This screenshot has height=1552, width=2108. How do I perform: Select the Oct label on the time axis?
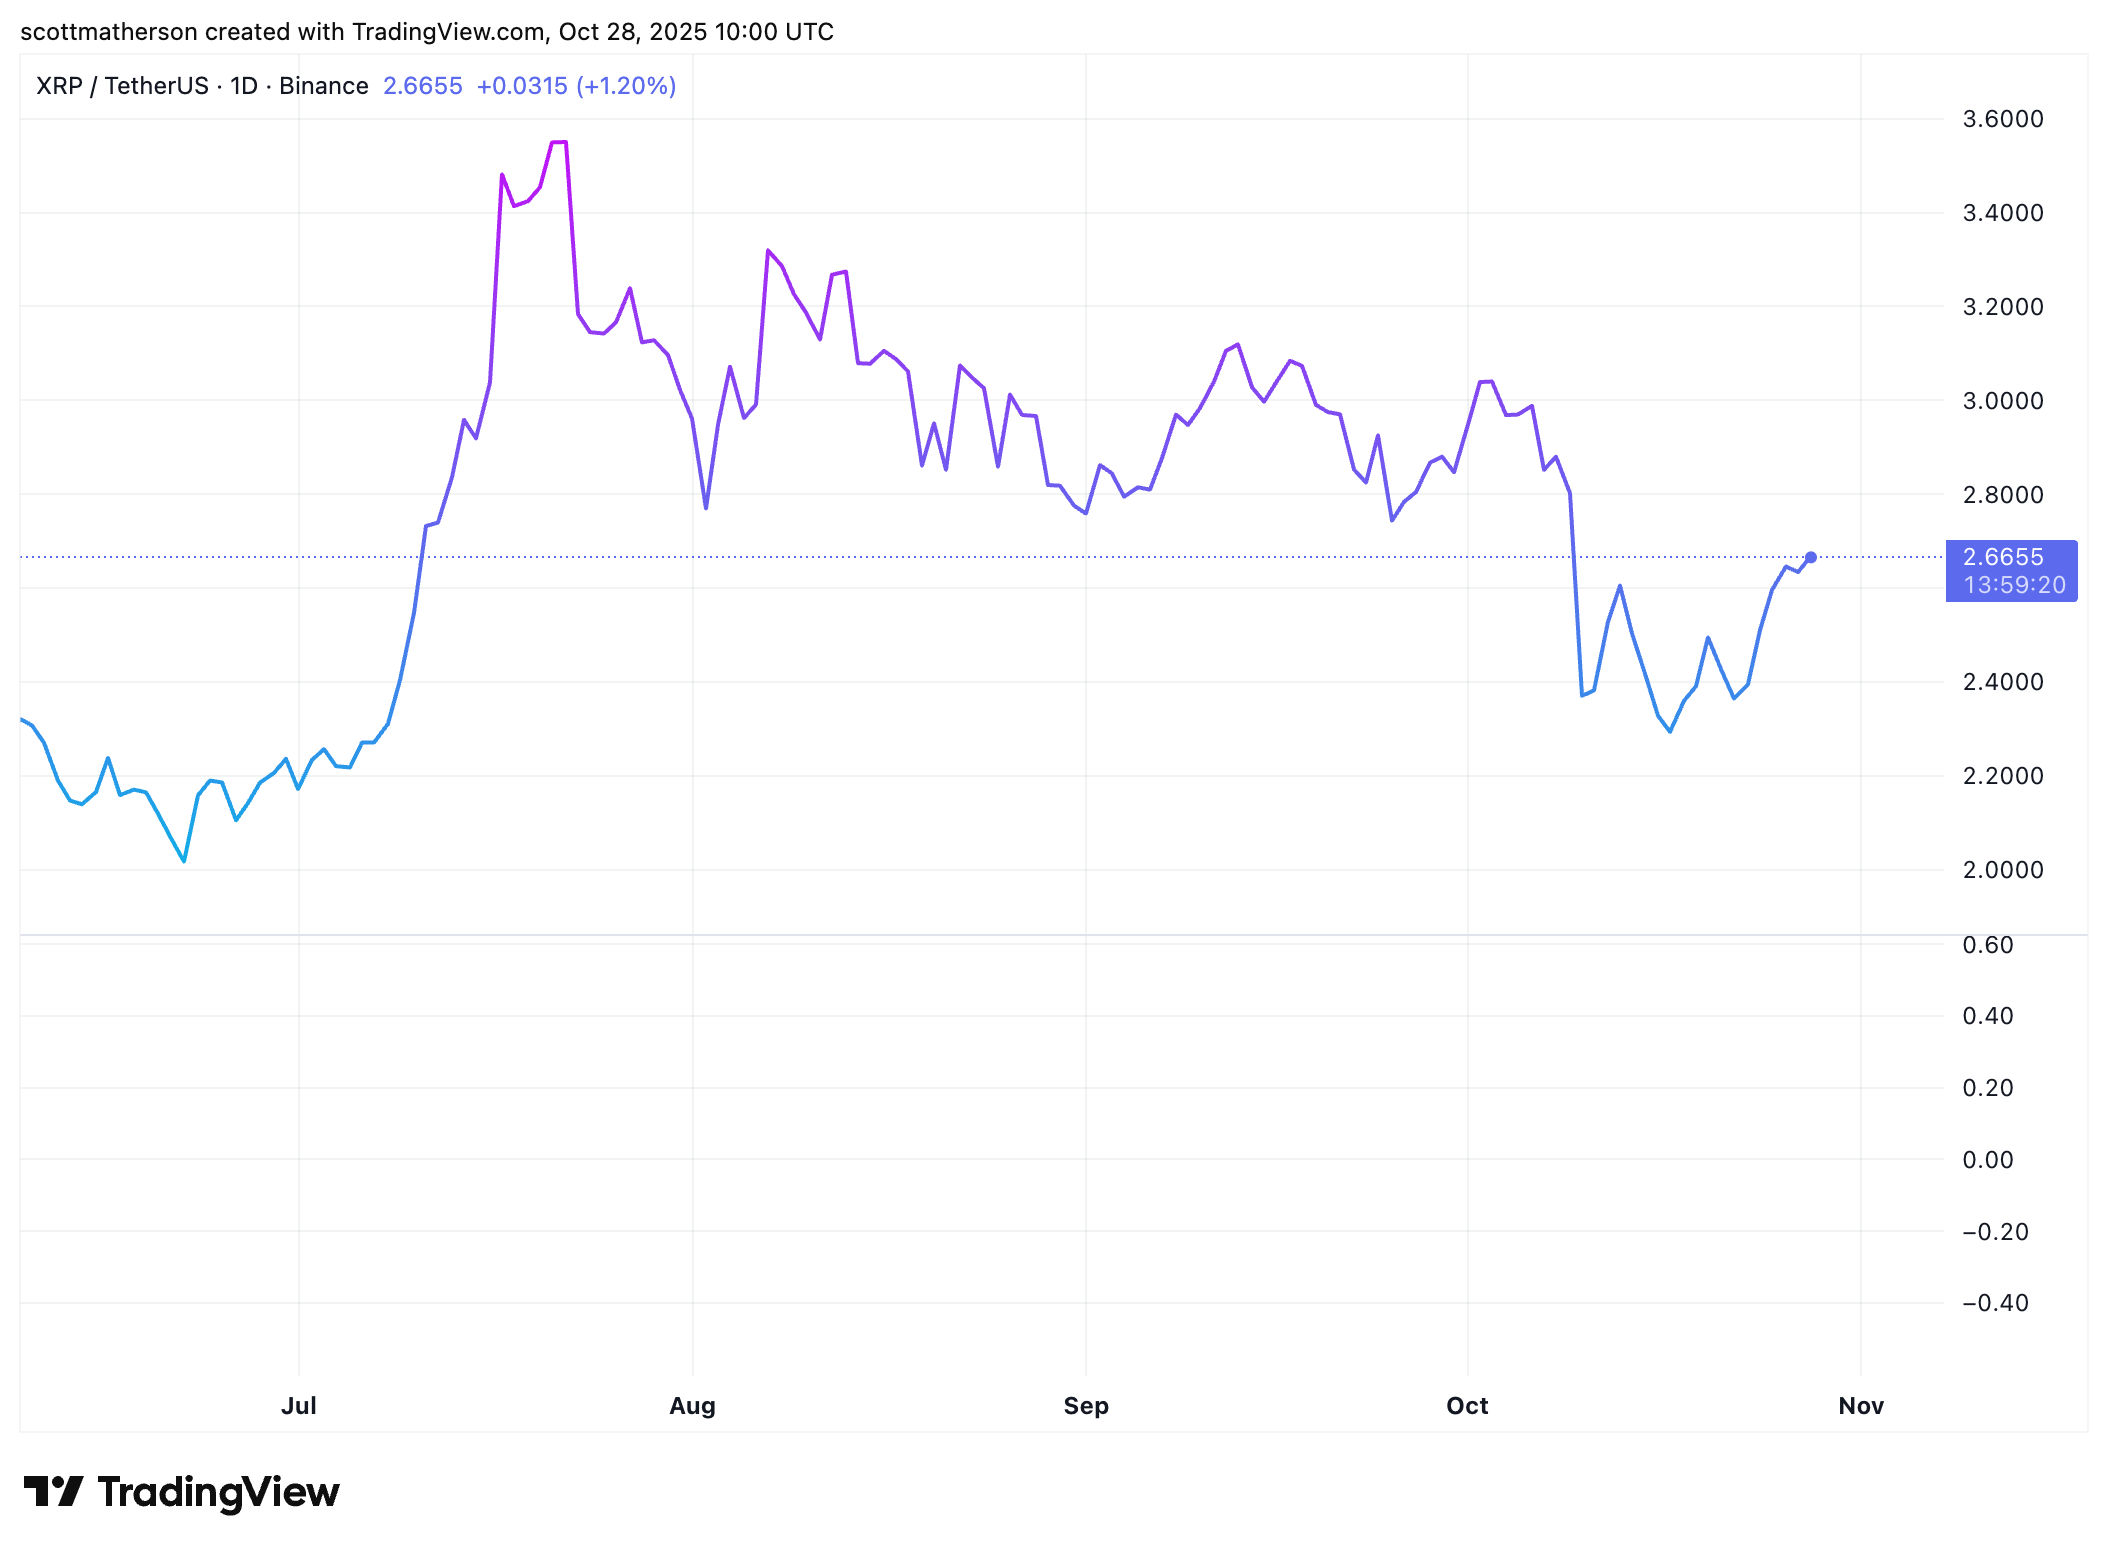1466,1405
